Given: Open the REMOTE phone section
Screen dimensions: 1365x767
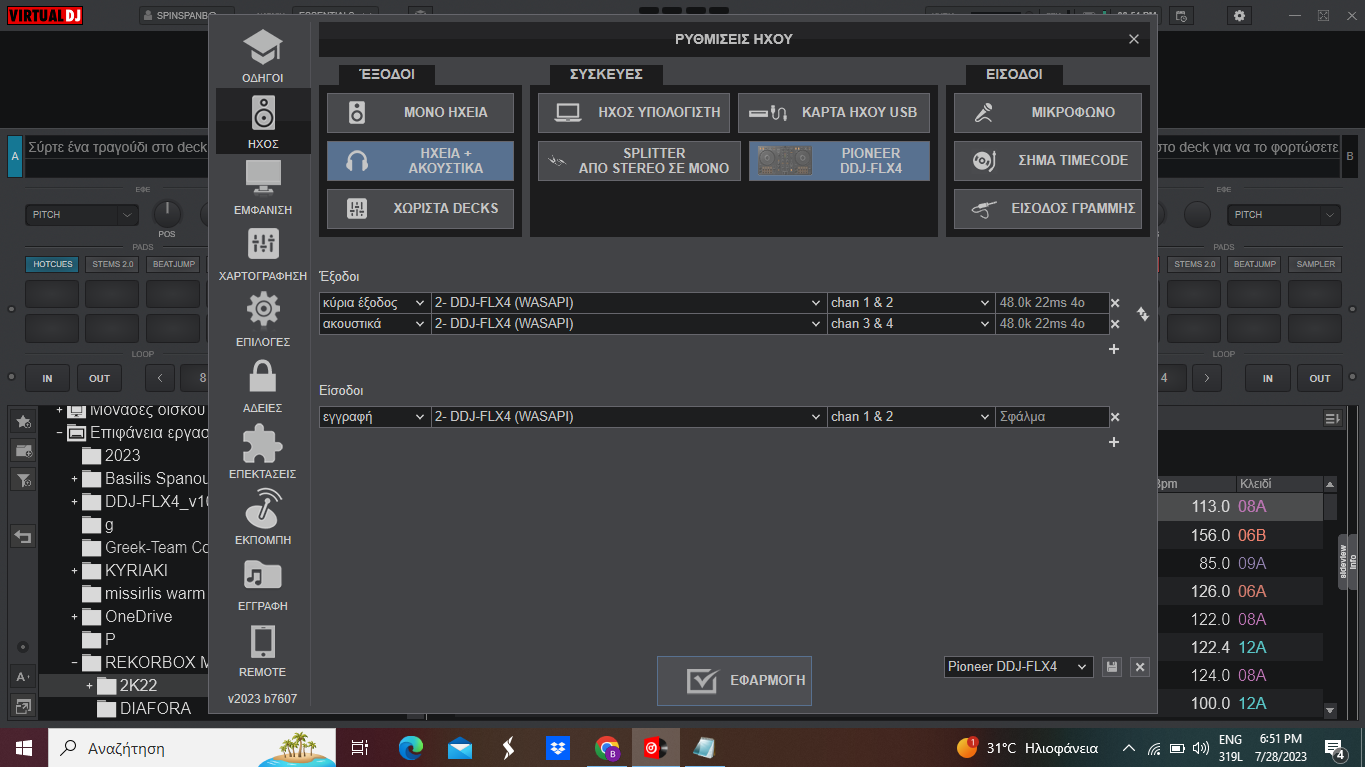Looking at the screenshot, I should [263, 650].
